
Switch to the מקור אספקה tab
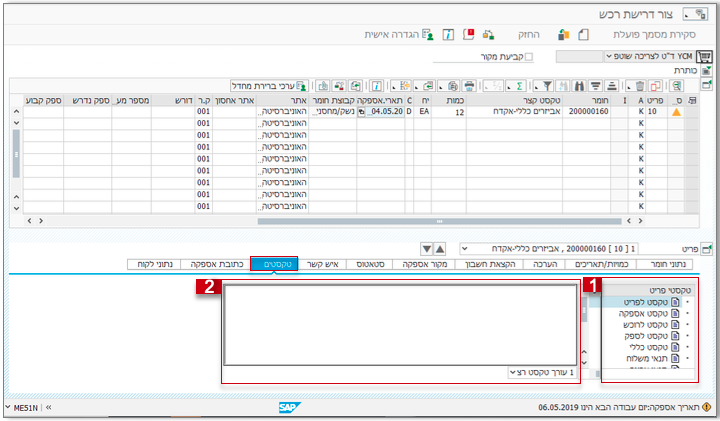[425, 264]
